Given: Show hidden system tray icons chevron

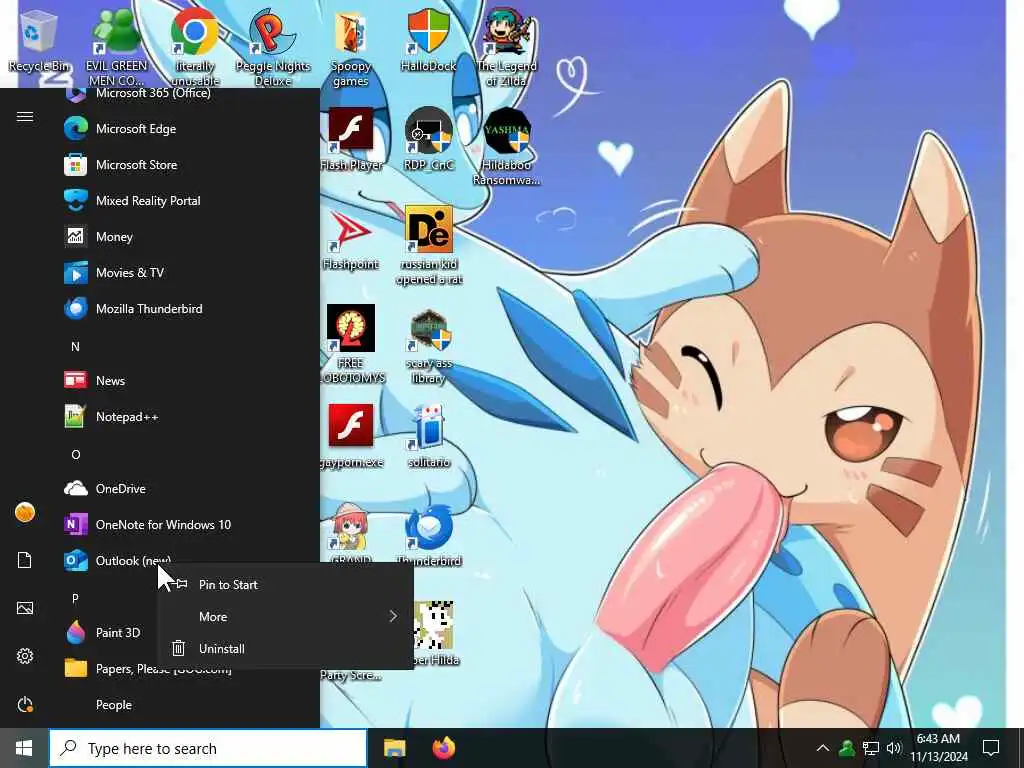Looking at the screenshot, I should [823, 748].
